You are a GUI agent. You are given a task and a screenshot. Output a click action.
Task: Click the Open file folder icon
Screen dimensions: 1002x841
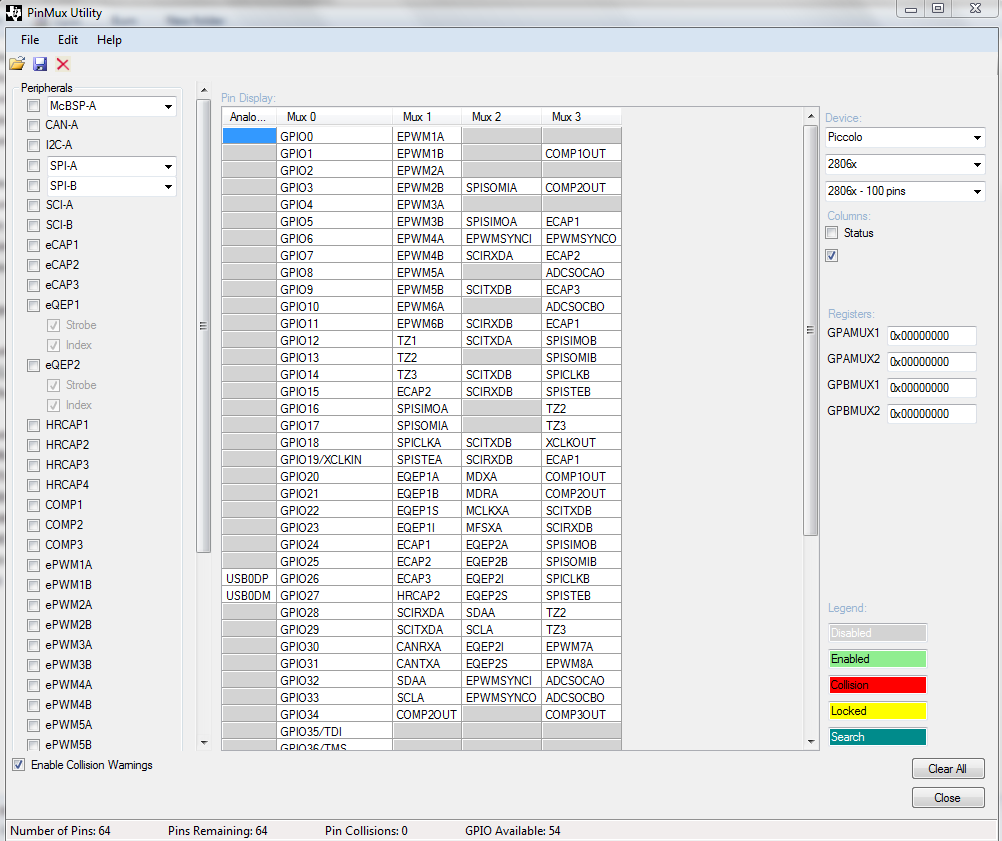17,64
